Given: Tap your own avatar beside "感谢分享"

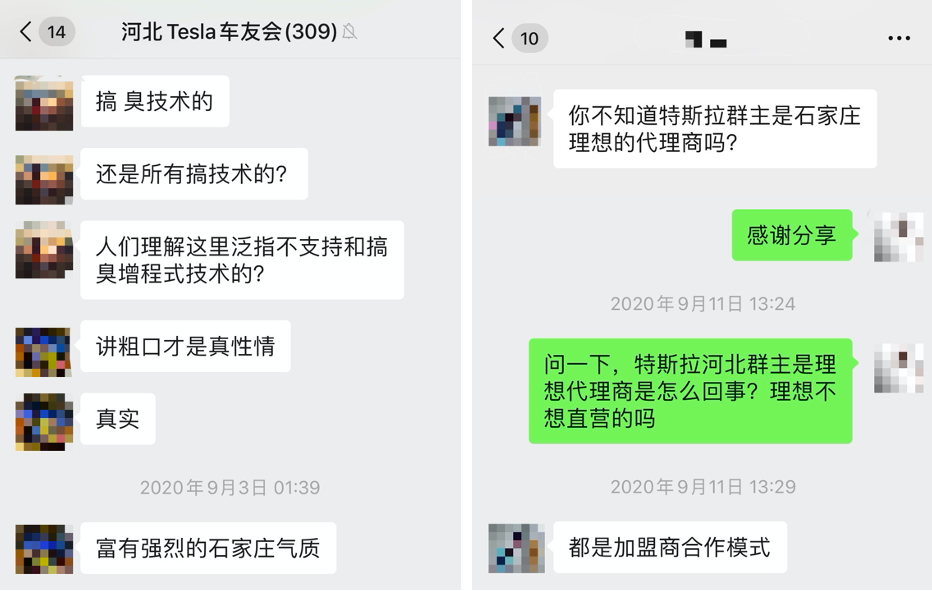Looking at the screenshot, I should pyautogui.click(x=898, y=237).
